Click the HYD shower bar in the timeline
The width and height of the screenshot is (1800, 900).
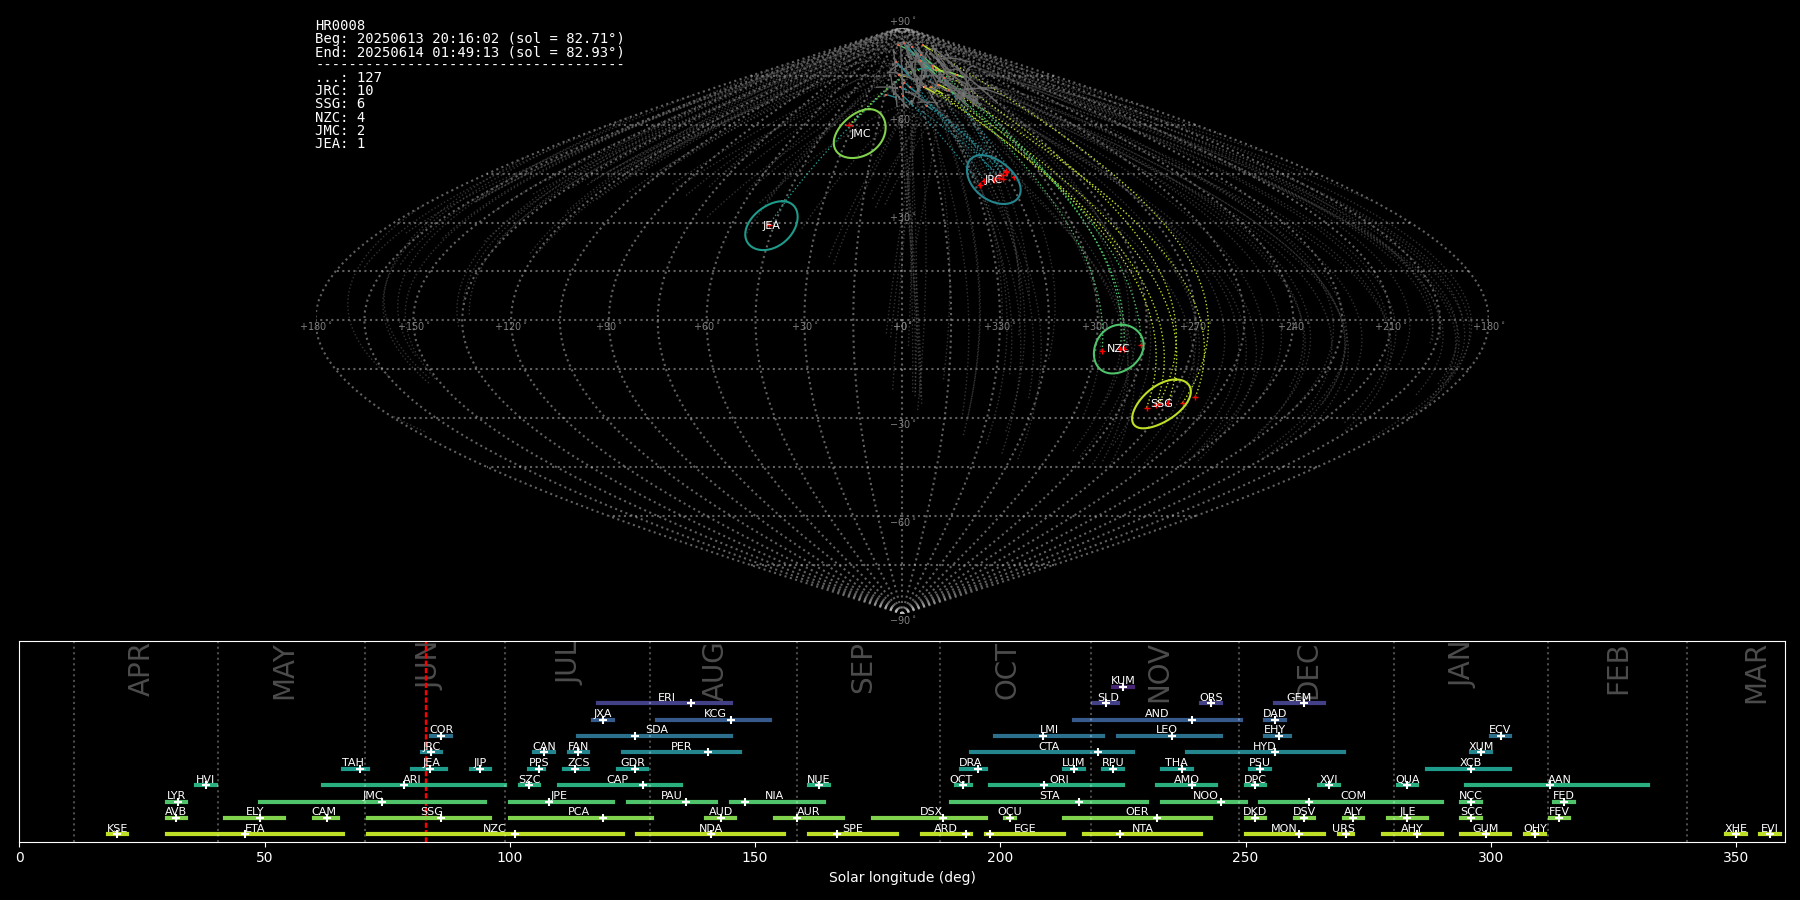click(x=1265, y=752)
